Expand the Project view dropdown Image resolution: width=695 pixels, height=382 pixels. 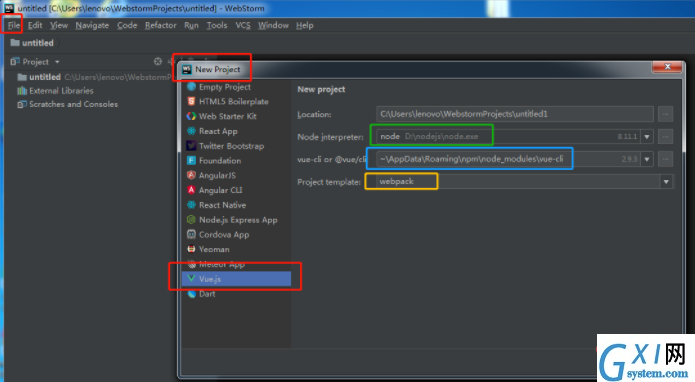click(x=57, y=62)
